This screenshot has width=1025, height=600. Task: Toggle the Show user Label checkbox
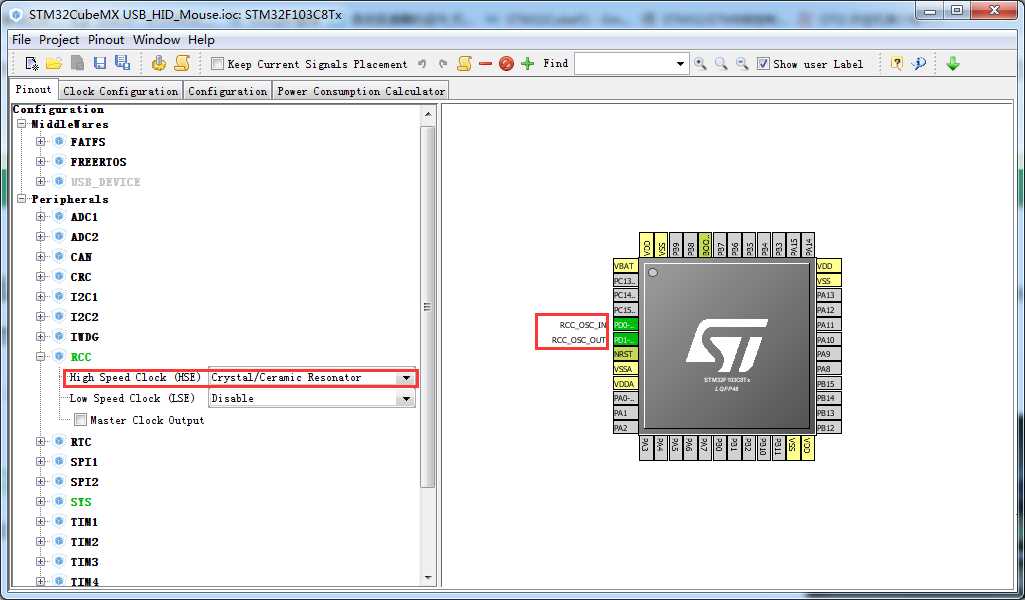click(763, 64)
